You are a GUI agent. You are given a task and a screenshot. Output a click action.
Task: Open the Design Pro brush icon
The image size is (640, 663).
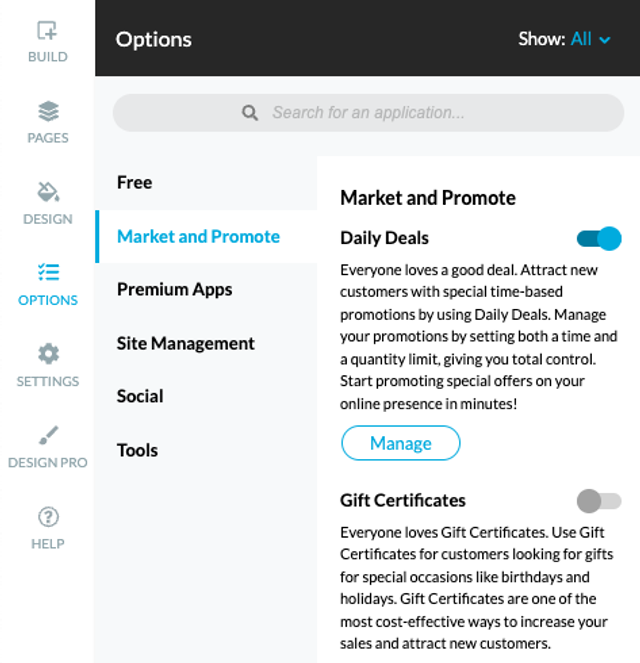tap(48, 435)
